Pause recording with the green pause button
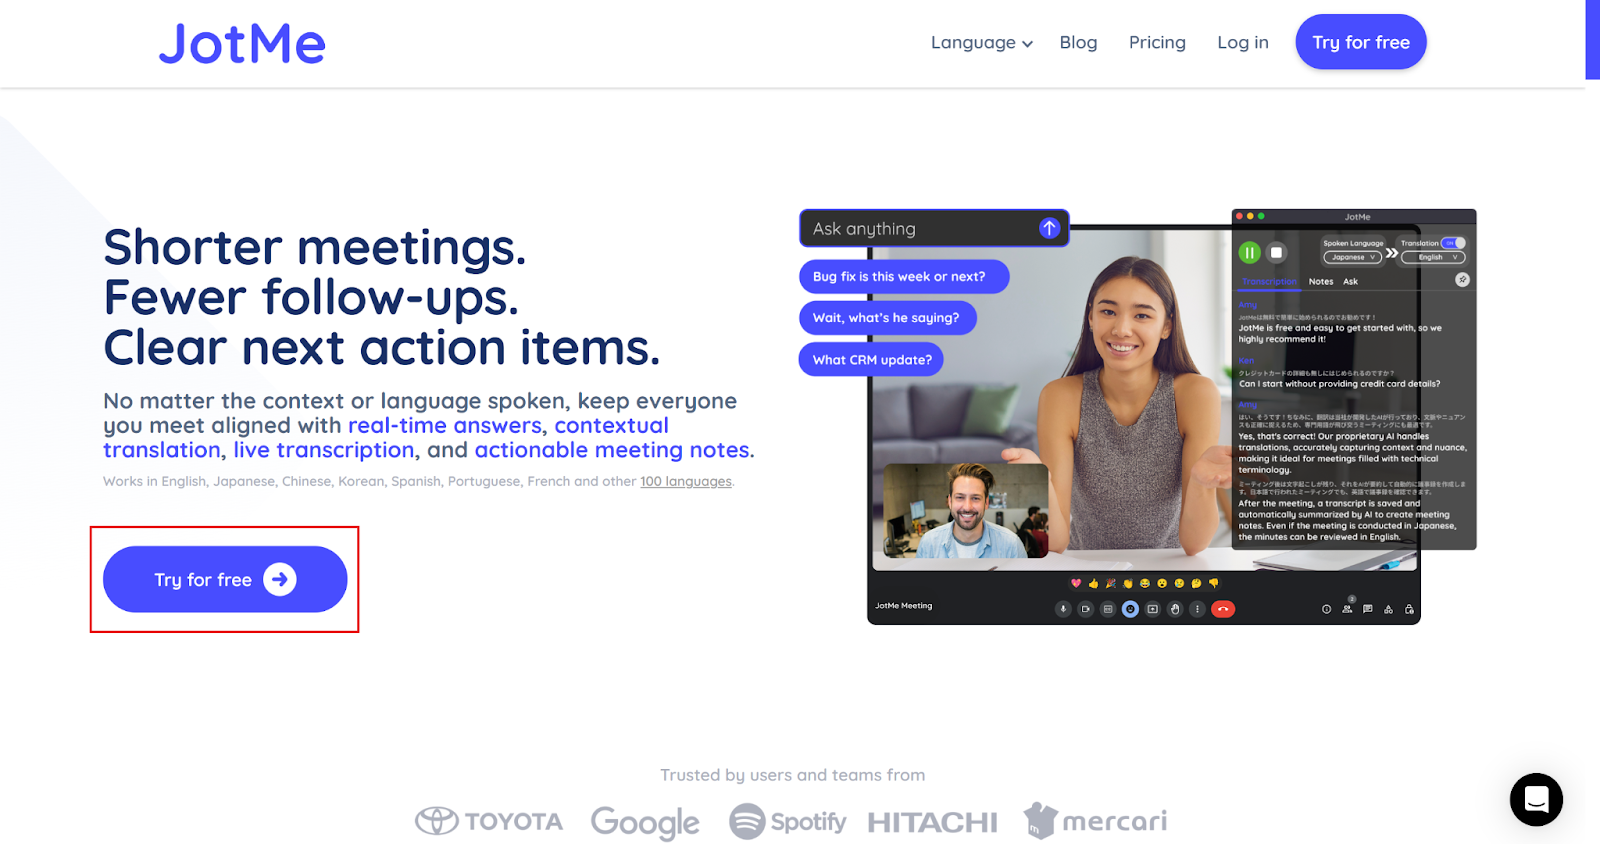 pyautogui.click(x=1250, y=252)
